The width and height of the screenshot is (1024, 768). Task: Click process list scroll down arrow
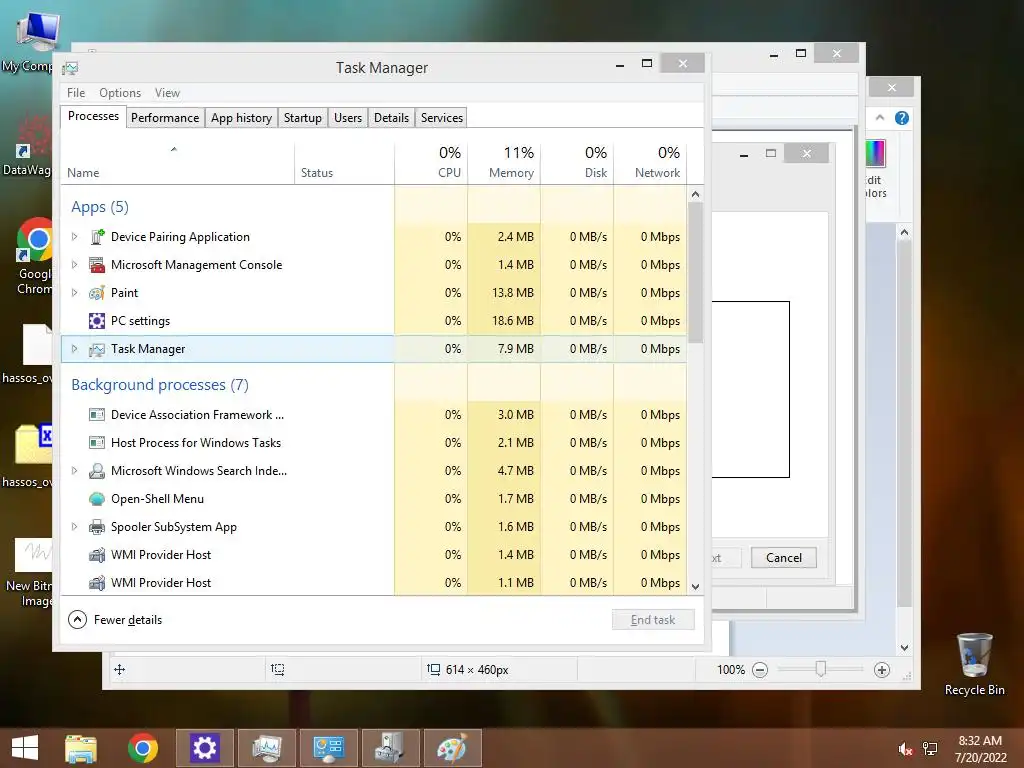pos(696,586)
